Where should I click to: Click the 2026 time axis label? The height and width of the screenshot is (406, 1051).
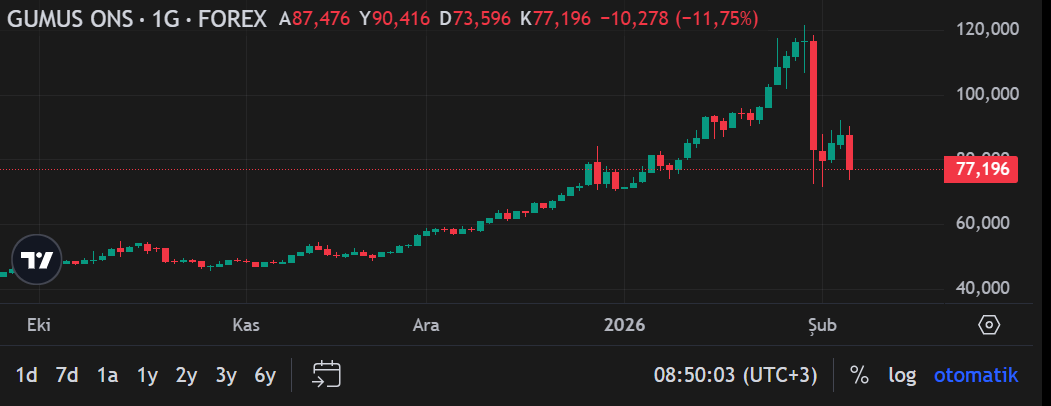point(623,325)
